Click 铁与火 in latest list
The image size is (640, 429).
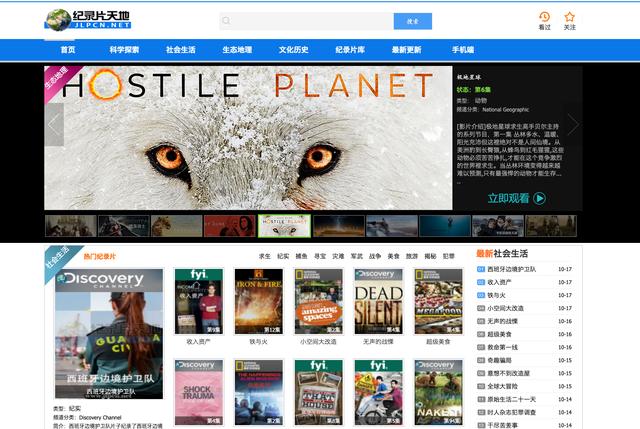[x=496, y=295]
